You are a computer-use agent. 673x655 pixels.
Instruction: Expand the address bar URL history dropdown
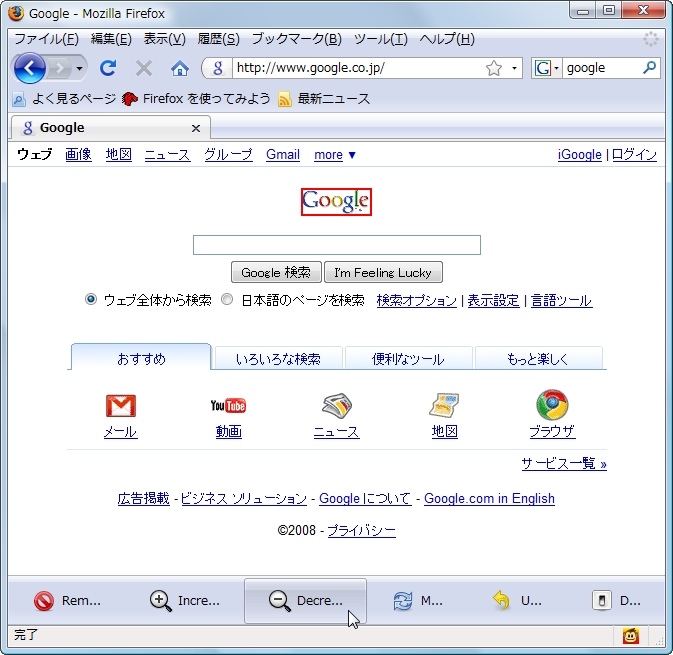tap(514, 68)
